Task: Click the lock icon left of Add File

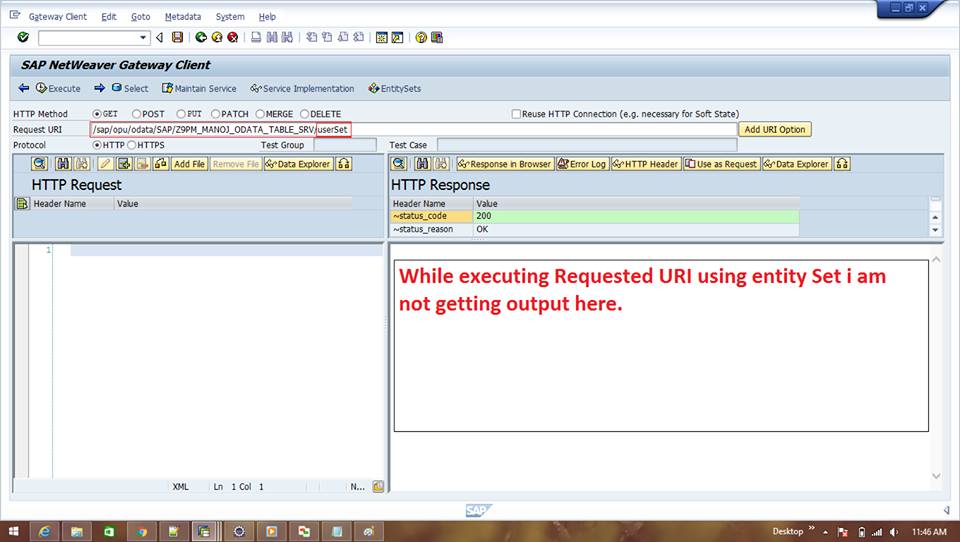Action: point(161,164)
